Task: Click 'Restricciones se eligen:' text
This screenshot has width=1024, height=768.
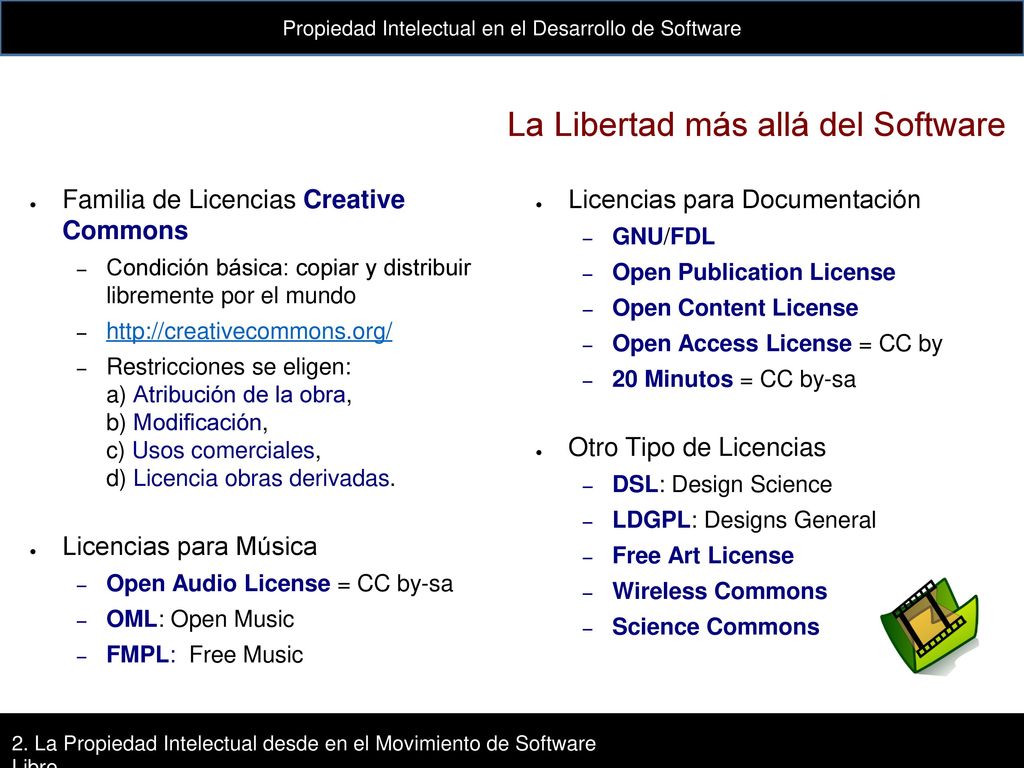Action: click(229, 367)
